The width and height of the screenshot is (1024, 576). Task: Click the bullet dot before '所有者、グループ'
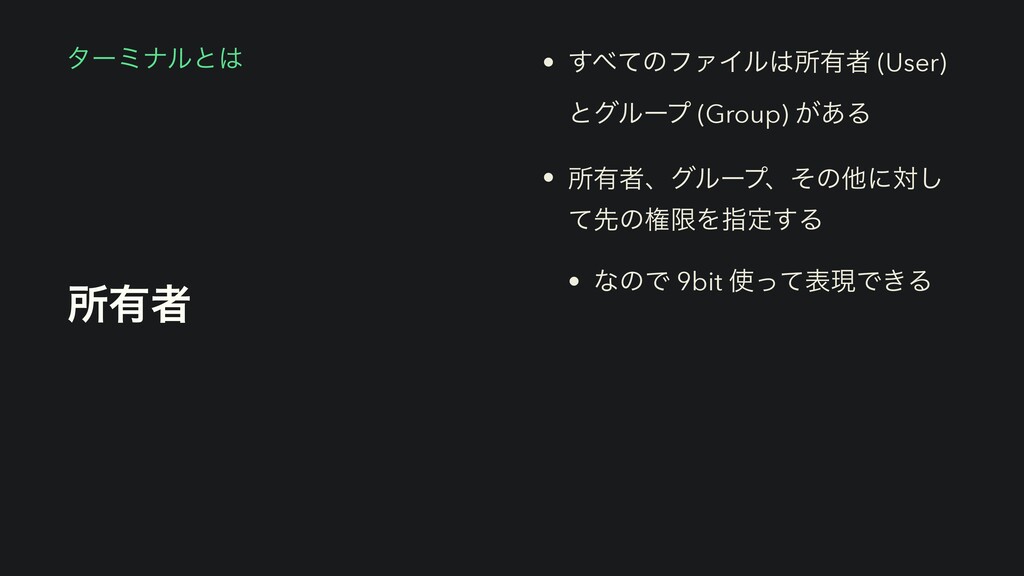549,180
